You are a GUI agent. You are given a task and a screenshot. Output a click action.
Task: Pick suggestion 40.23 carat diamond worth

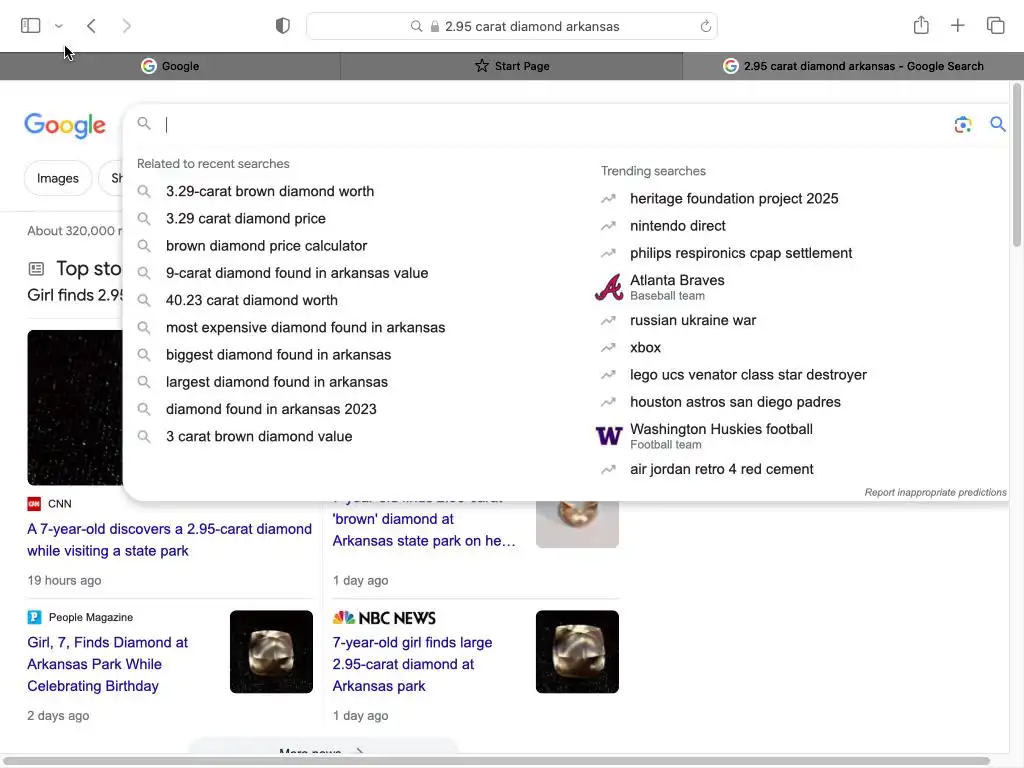(251, 300)
